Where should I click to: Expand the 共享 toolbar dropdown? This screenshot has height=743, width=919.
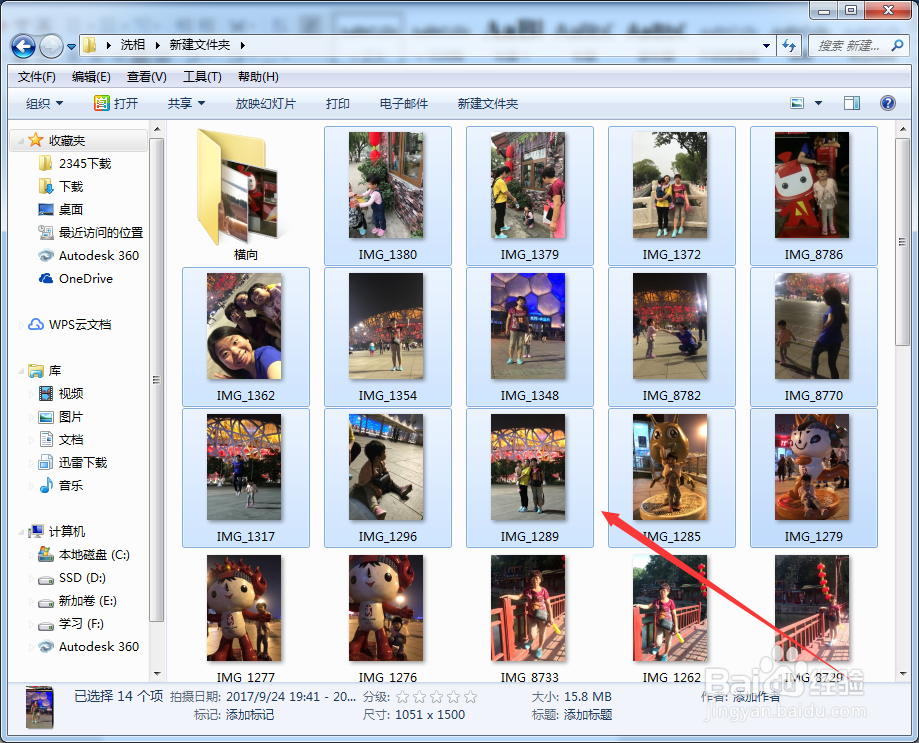click(186, 104)
